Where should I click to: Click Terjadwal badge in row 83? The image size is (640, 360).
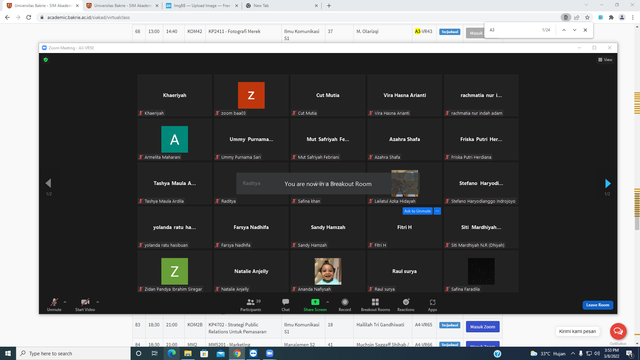(x=449, y=325)
